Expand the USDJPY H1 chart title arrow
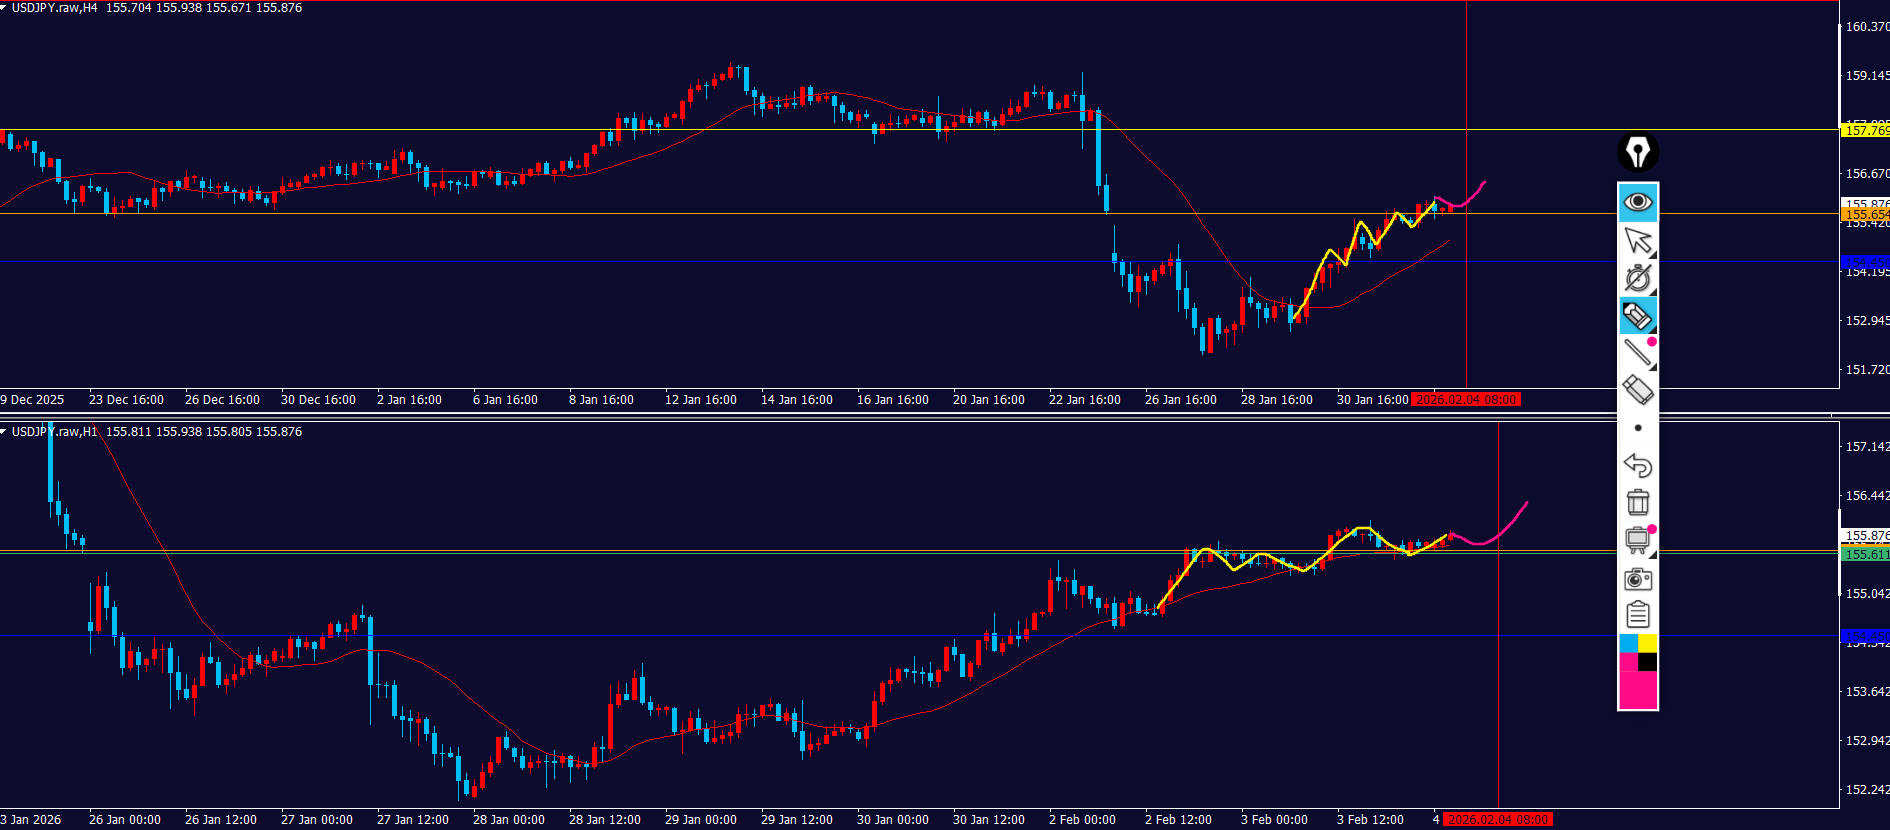The width and height of the screenshot is (1890, 830). coord(4,432)
